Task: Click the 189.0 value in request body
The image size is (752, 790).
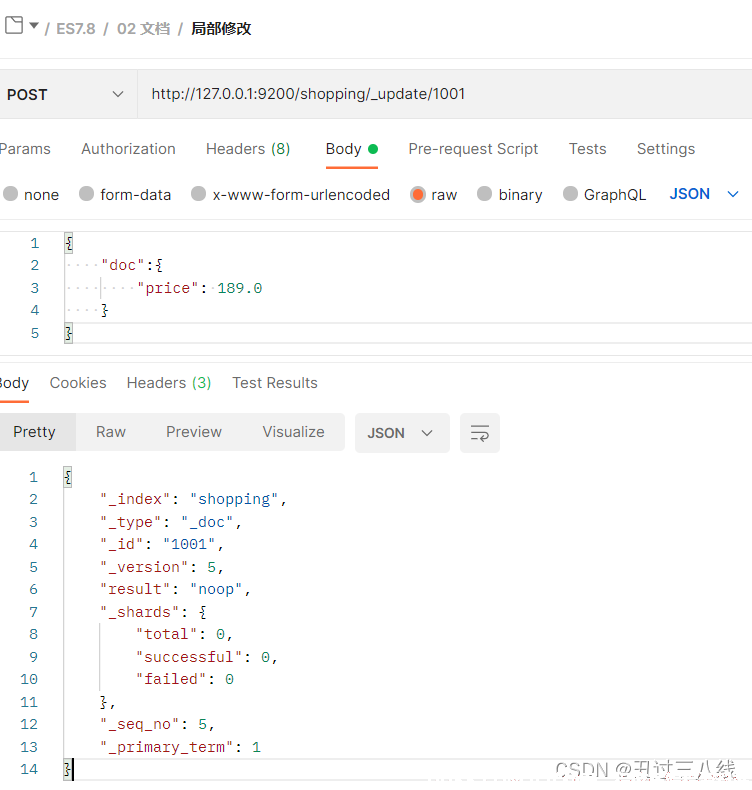Action: [x=240, y=288]
